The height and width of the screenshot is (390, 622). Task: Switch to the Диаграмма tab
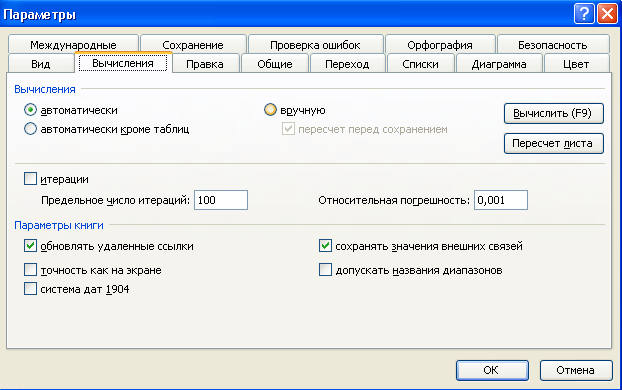coord(499,64)
